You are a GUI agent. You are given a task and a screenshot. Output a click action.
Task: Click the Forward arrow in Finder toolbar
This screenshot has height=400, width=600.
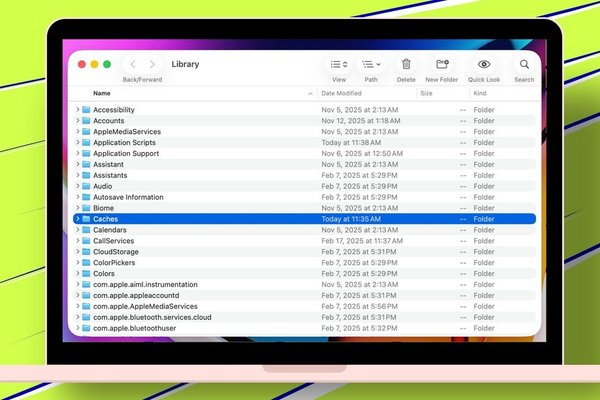pos(152,64)
